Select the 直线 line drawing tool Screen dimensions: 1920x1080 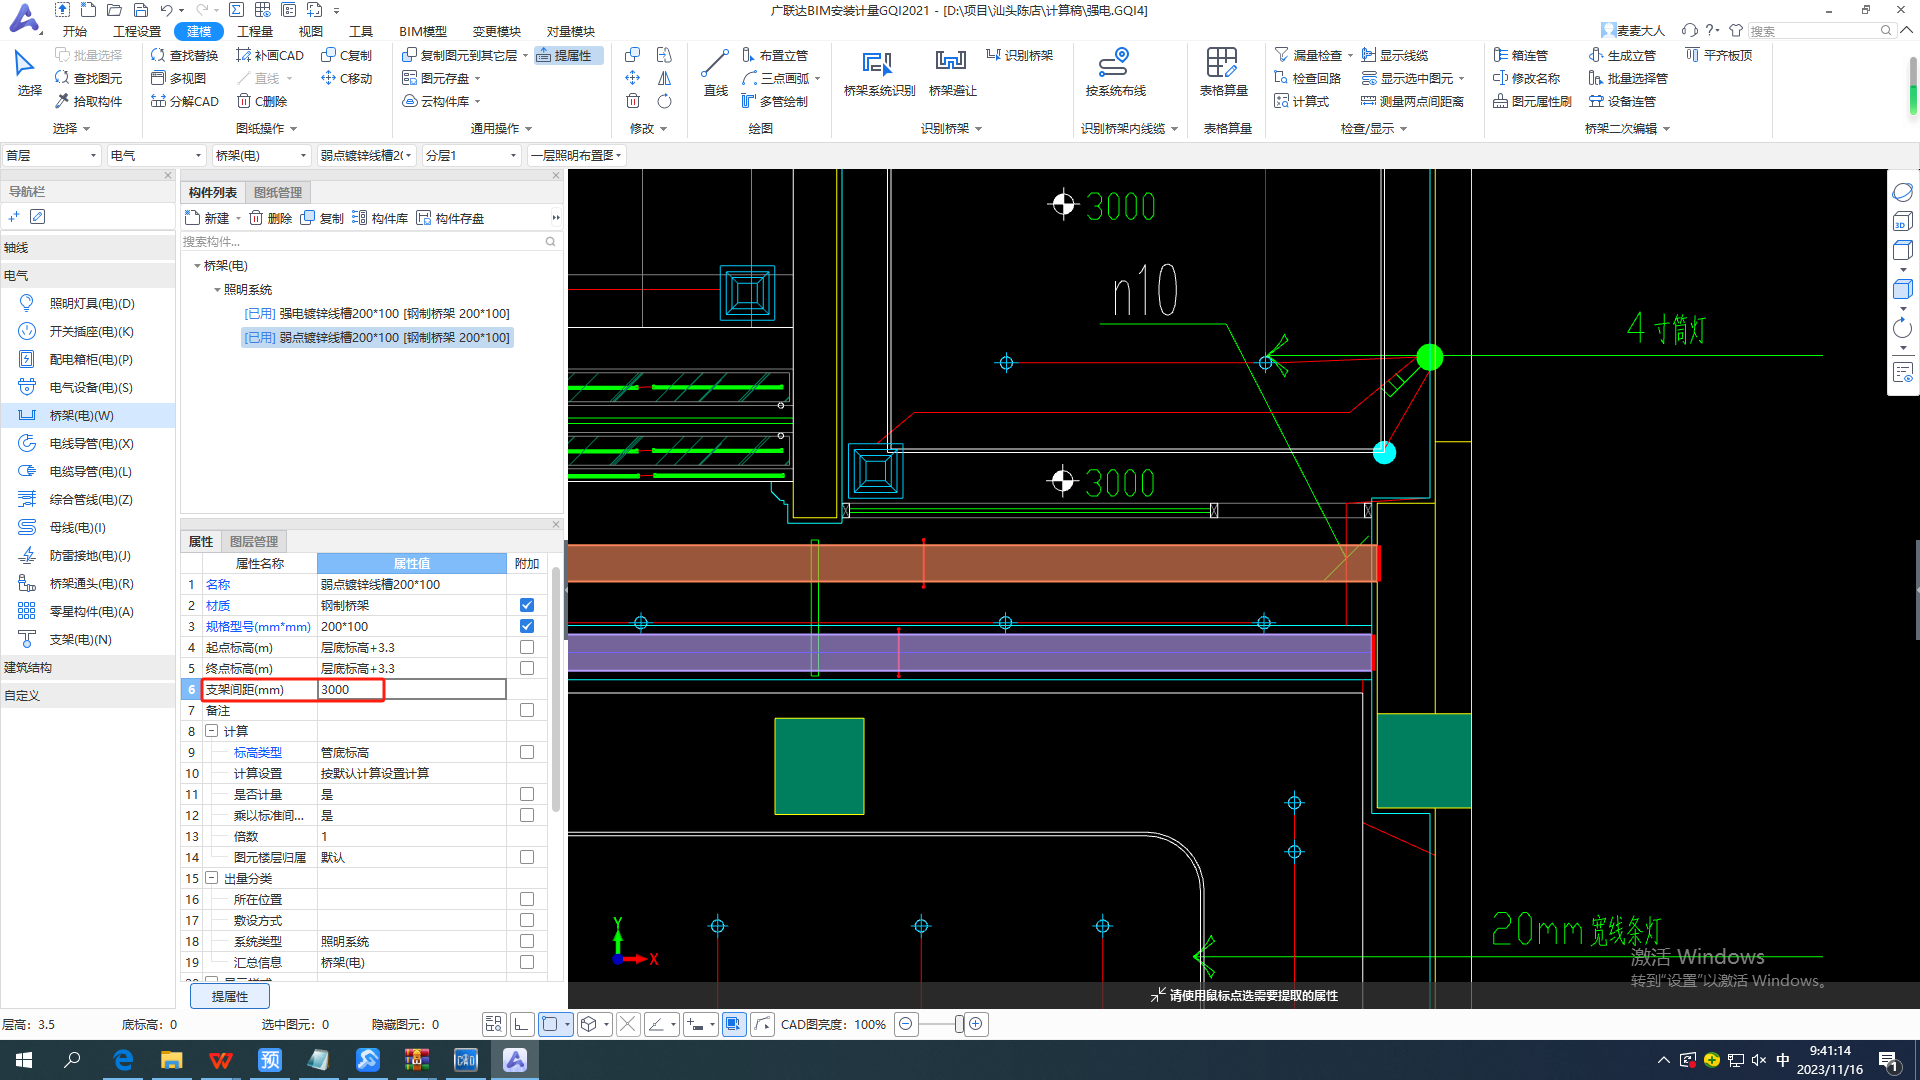point(715,72)
